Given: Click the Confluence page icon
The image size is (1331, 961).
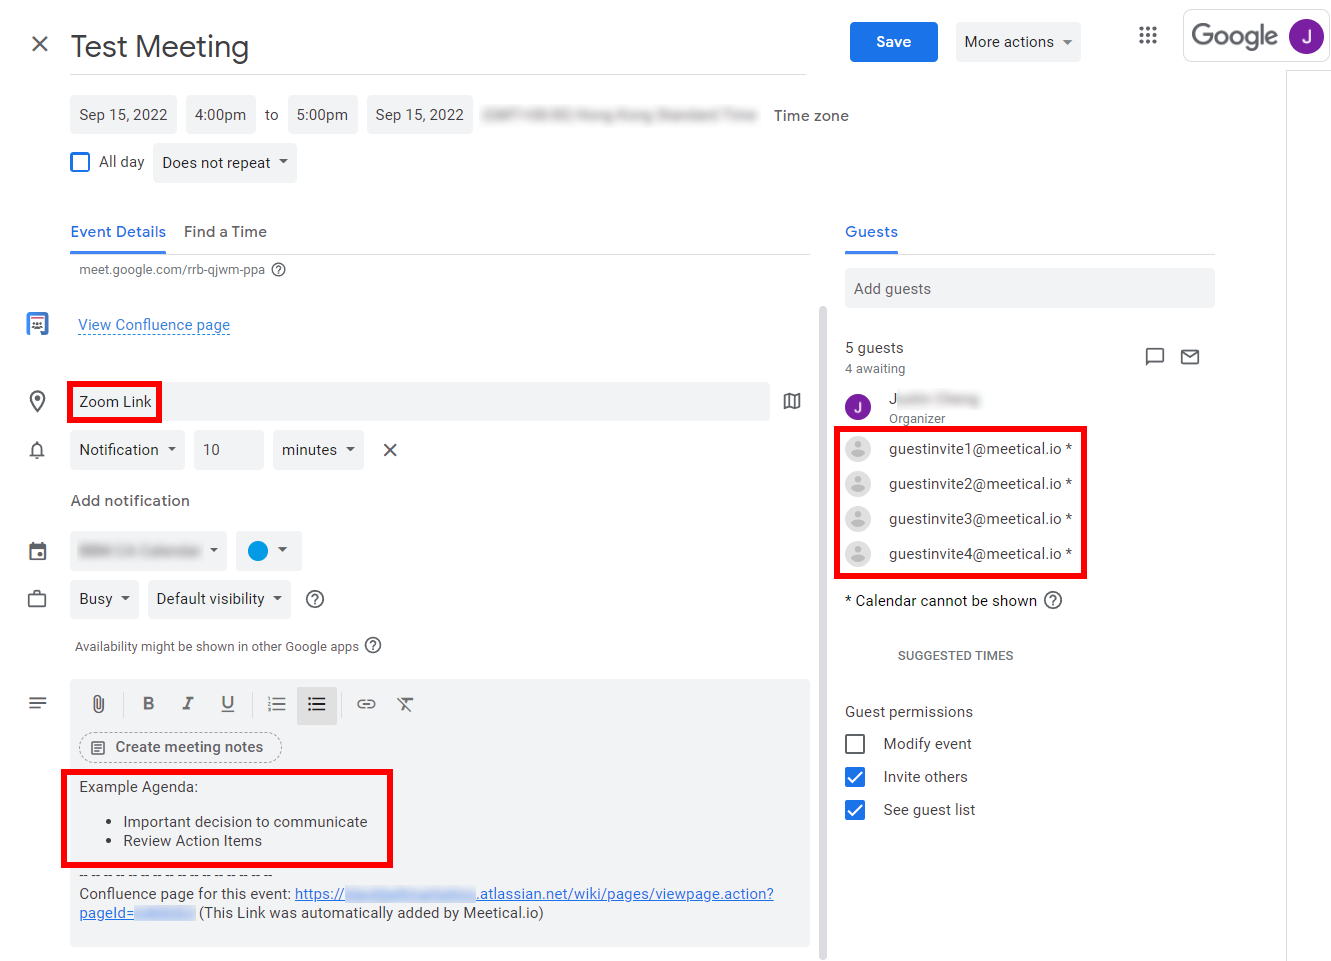Looking at the screenshot, I should click(37, 324).
